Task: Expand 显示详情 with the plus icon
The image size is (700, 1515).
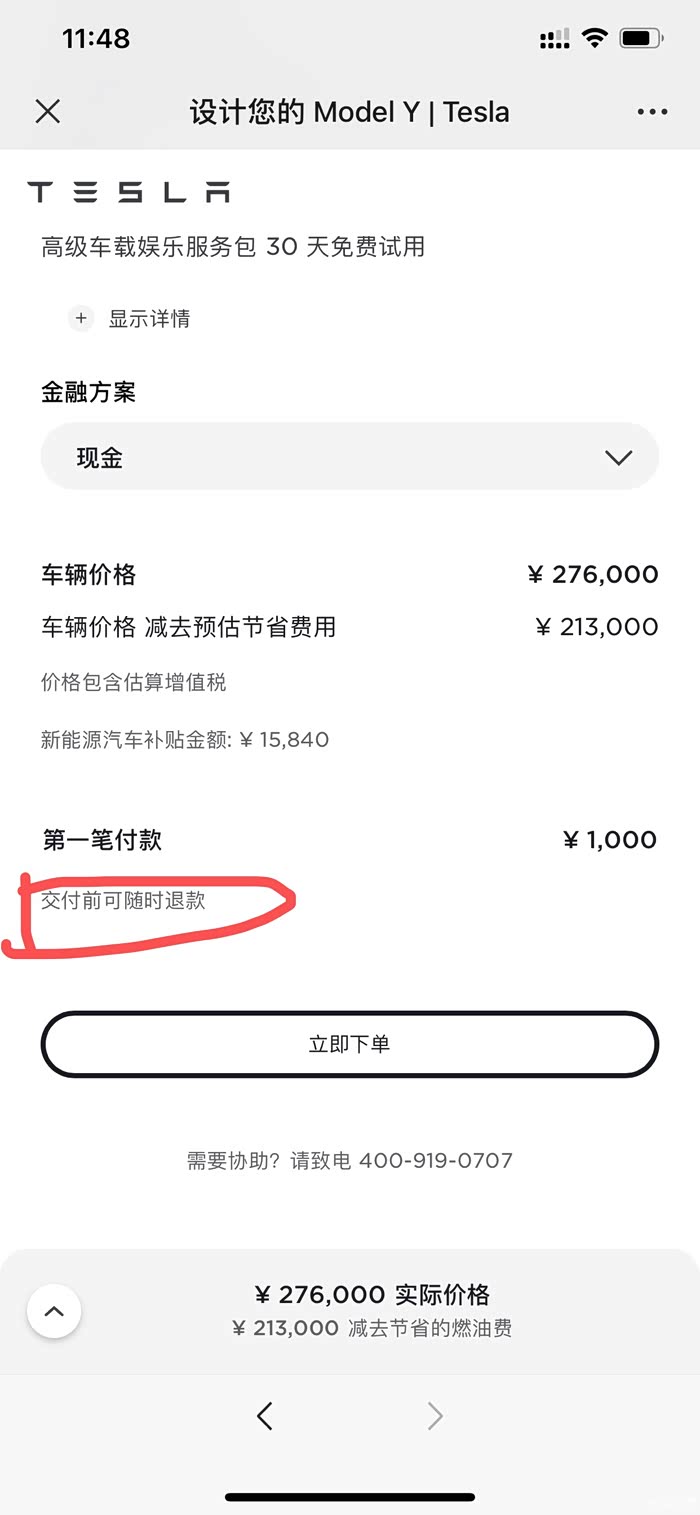Action: click(x=81, y=319)
